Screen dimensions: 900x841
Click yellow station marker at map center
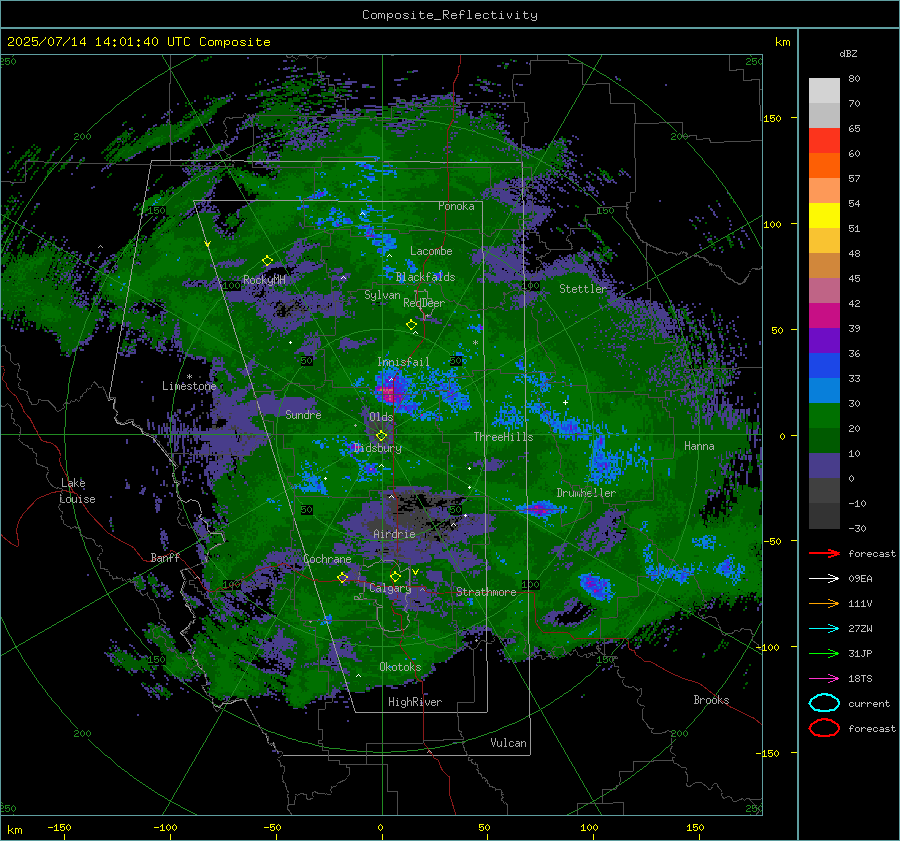click(381, 436)
